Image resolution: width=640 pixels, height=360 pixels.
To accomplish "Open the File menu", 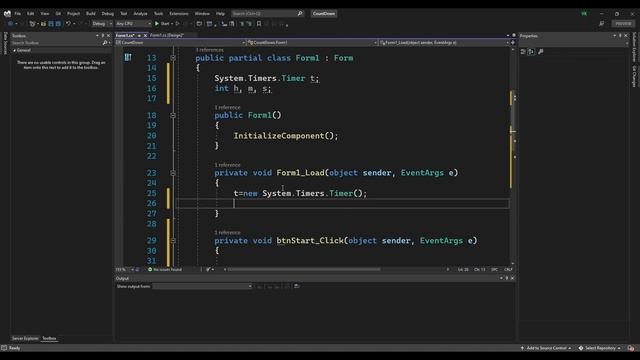I will pyautogui.click(x=18, y=13).
